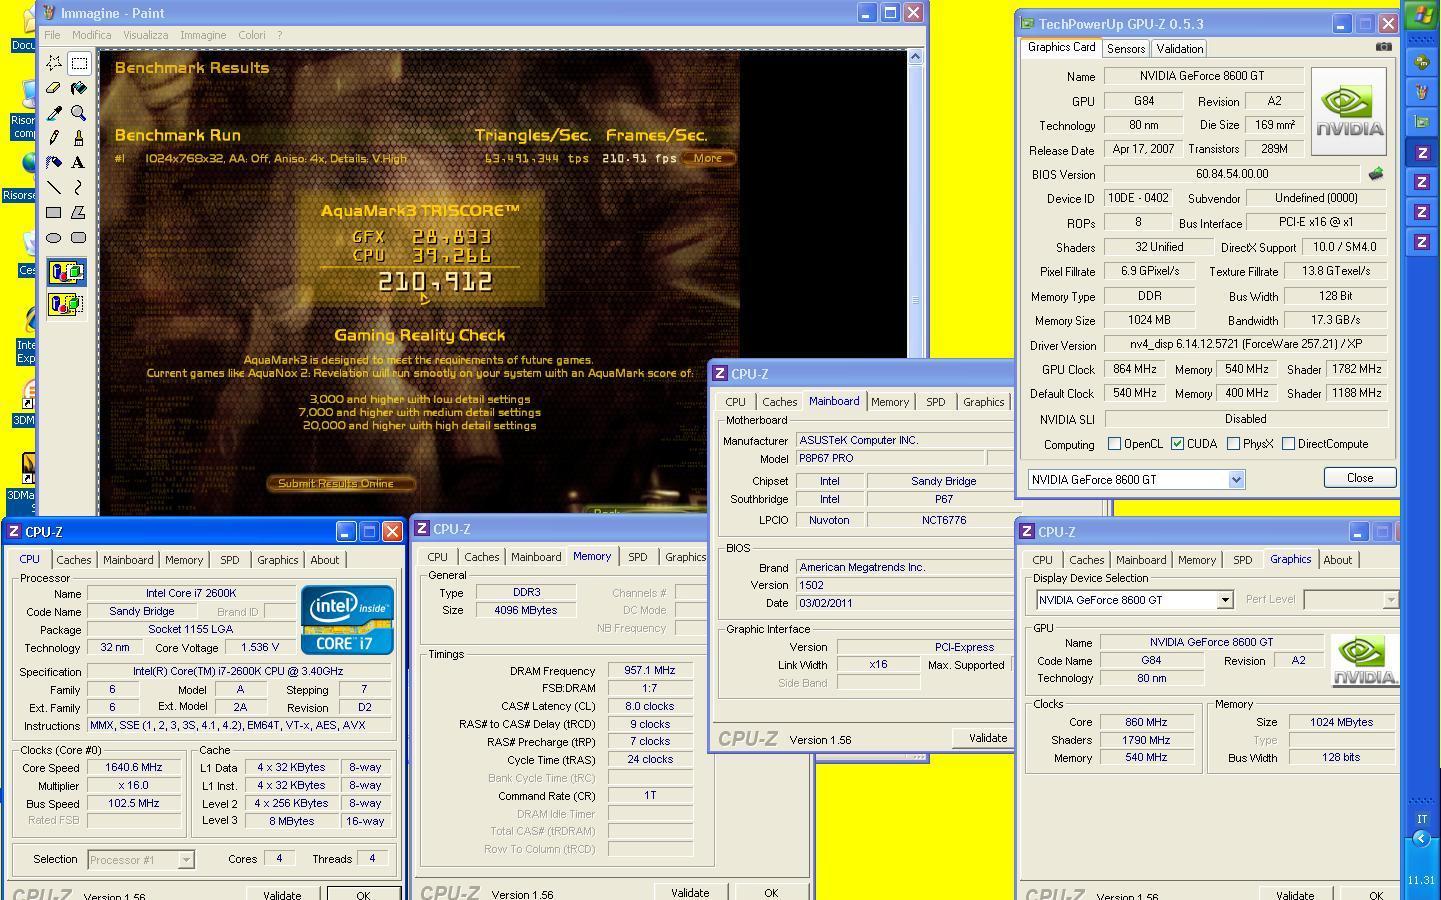Switch to the Sensors tab in GPU-Z
1441x900 pixels.
(x=1126, y=49)
